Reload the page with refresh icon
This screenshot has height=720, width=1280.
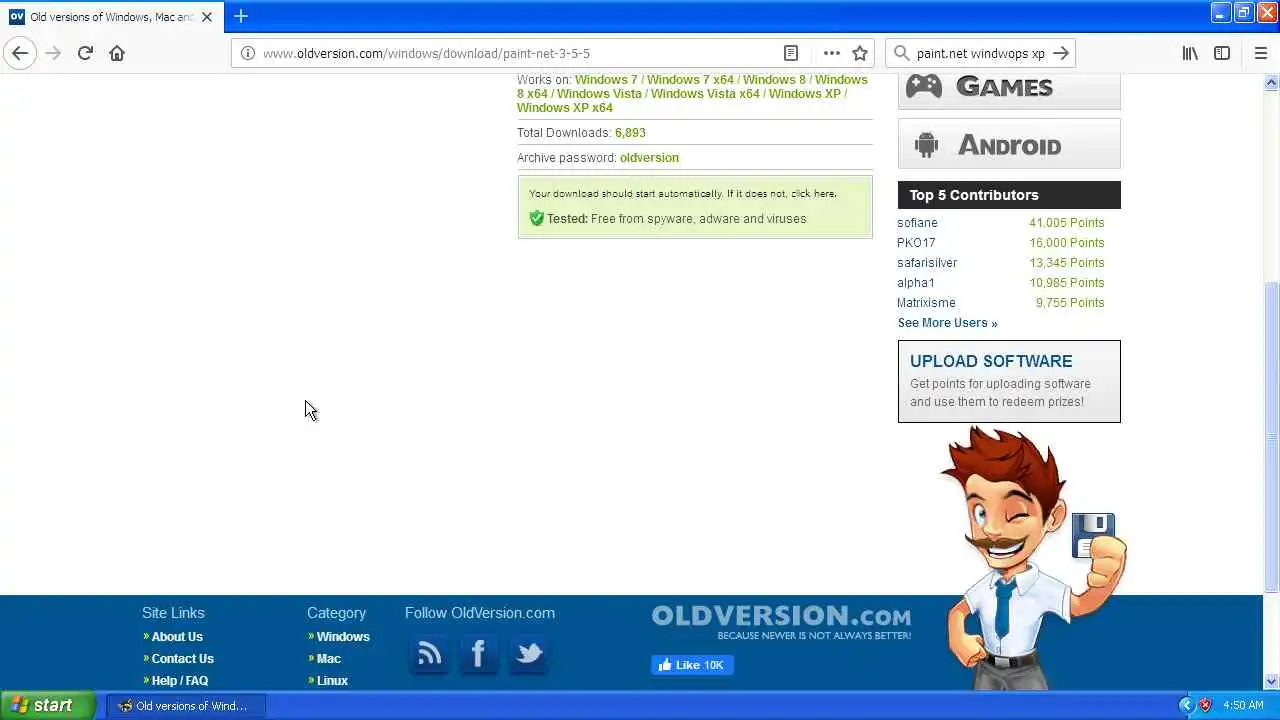pos(85,53)
